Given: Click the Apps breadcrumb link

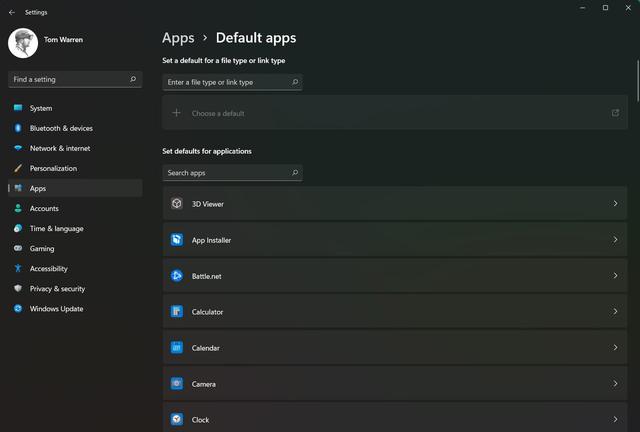Looking at the screenshot, I should pyautogui.click(x=178, y=38).
